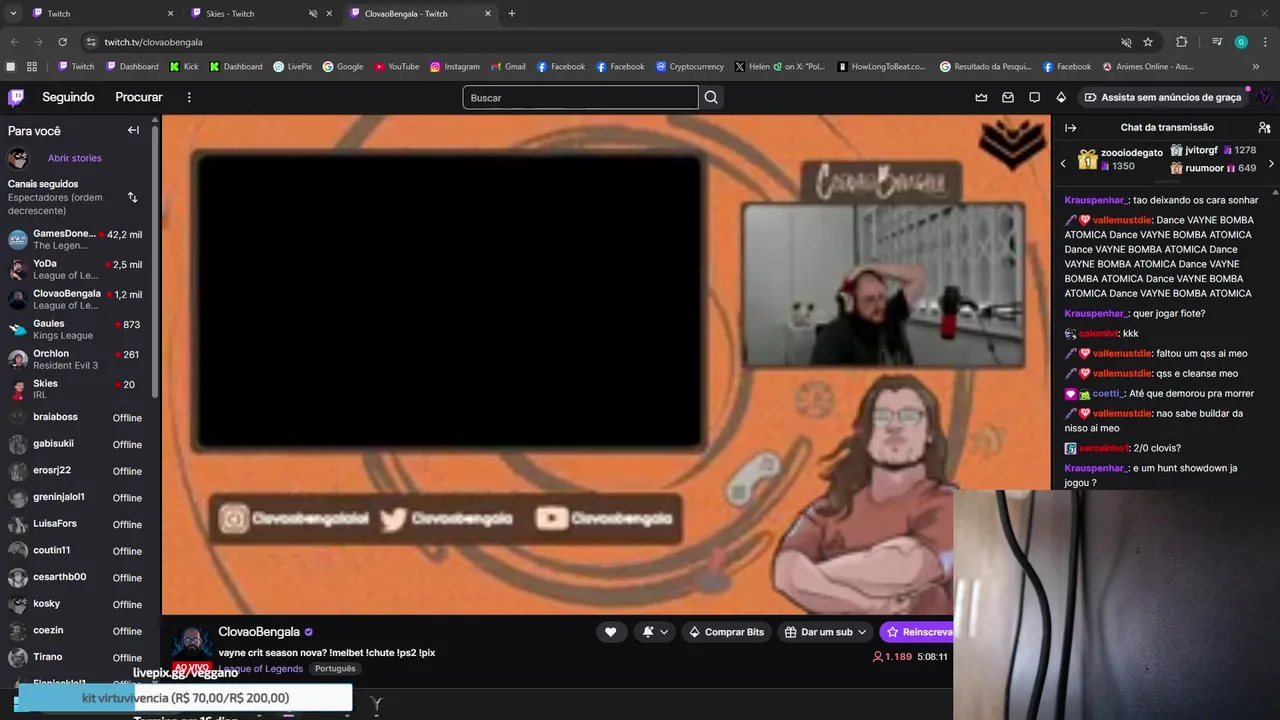Screen dimensions: 1280x720
Task: Open Chrome profile G avatar
Action: (1241, 42)
